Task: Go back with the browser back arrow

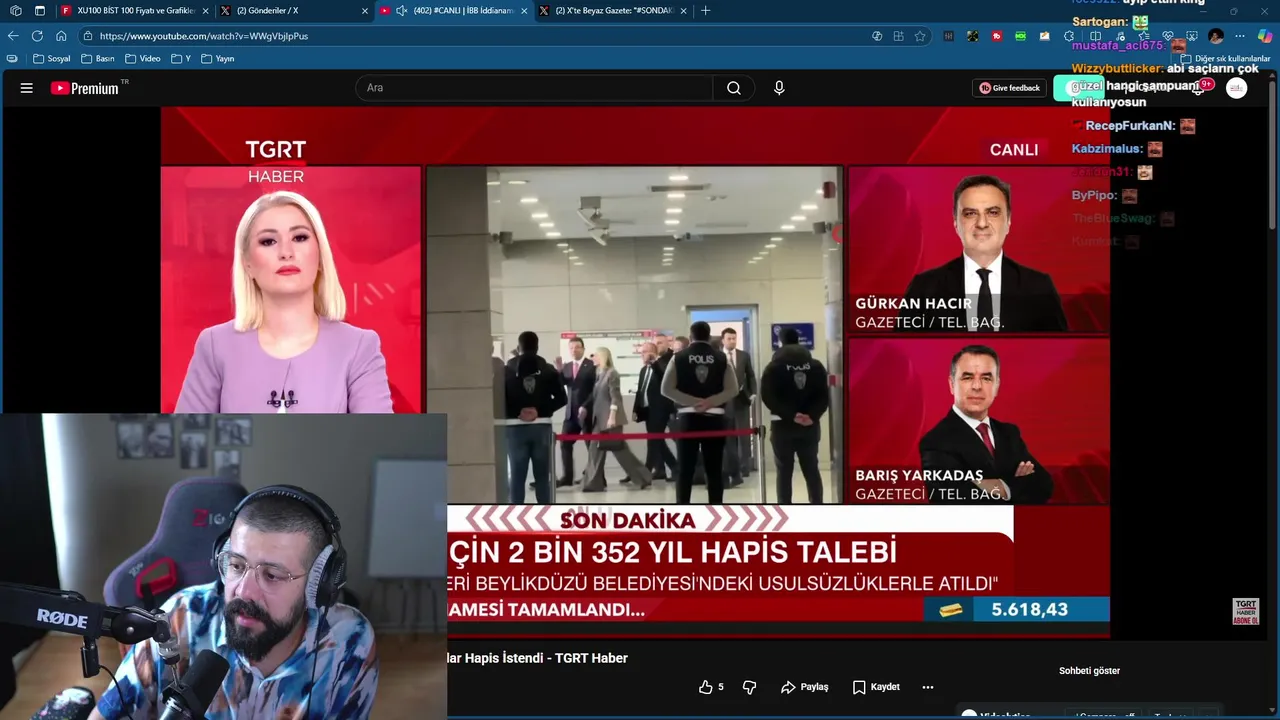Action: tap(13, 36)
